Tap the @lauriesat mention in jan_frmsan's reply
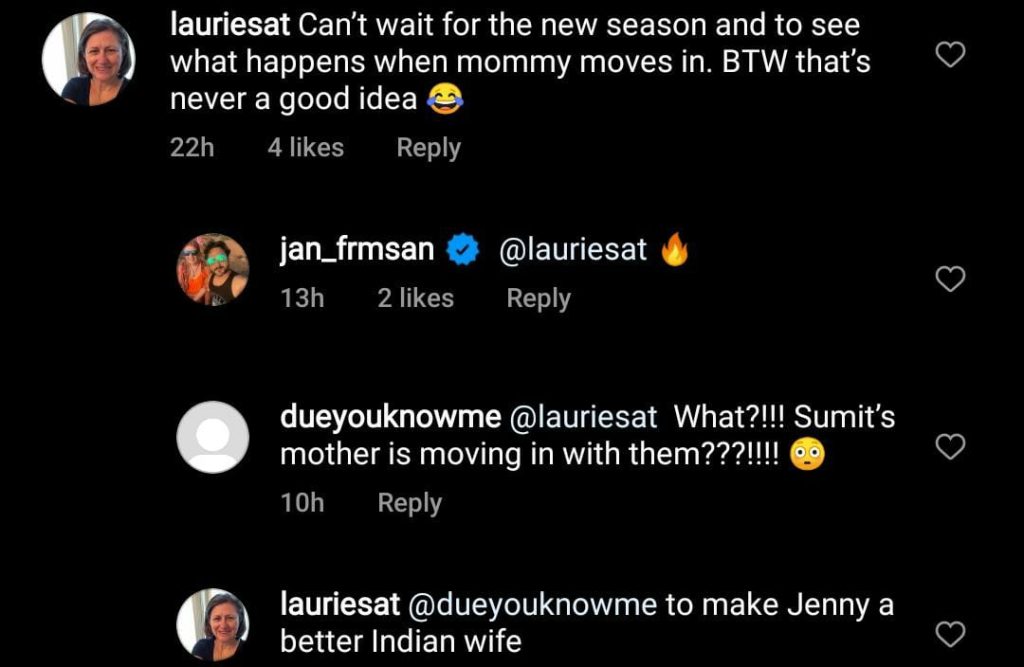The image size is (1024, 667). (x=573, y=250)
